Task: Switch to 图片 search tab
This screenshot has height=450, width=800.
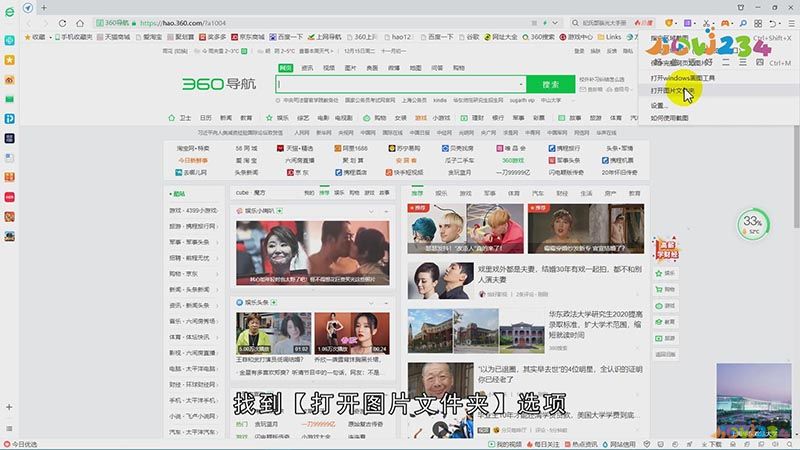Action: [351, 68]
